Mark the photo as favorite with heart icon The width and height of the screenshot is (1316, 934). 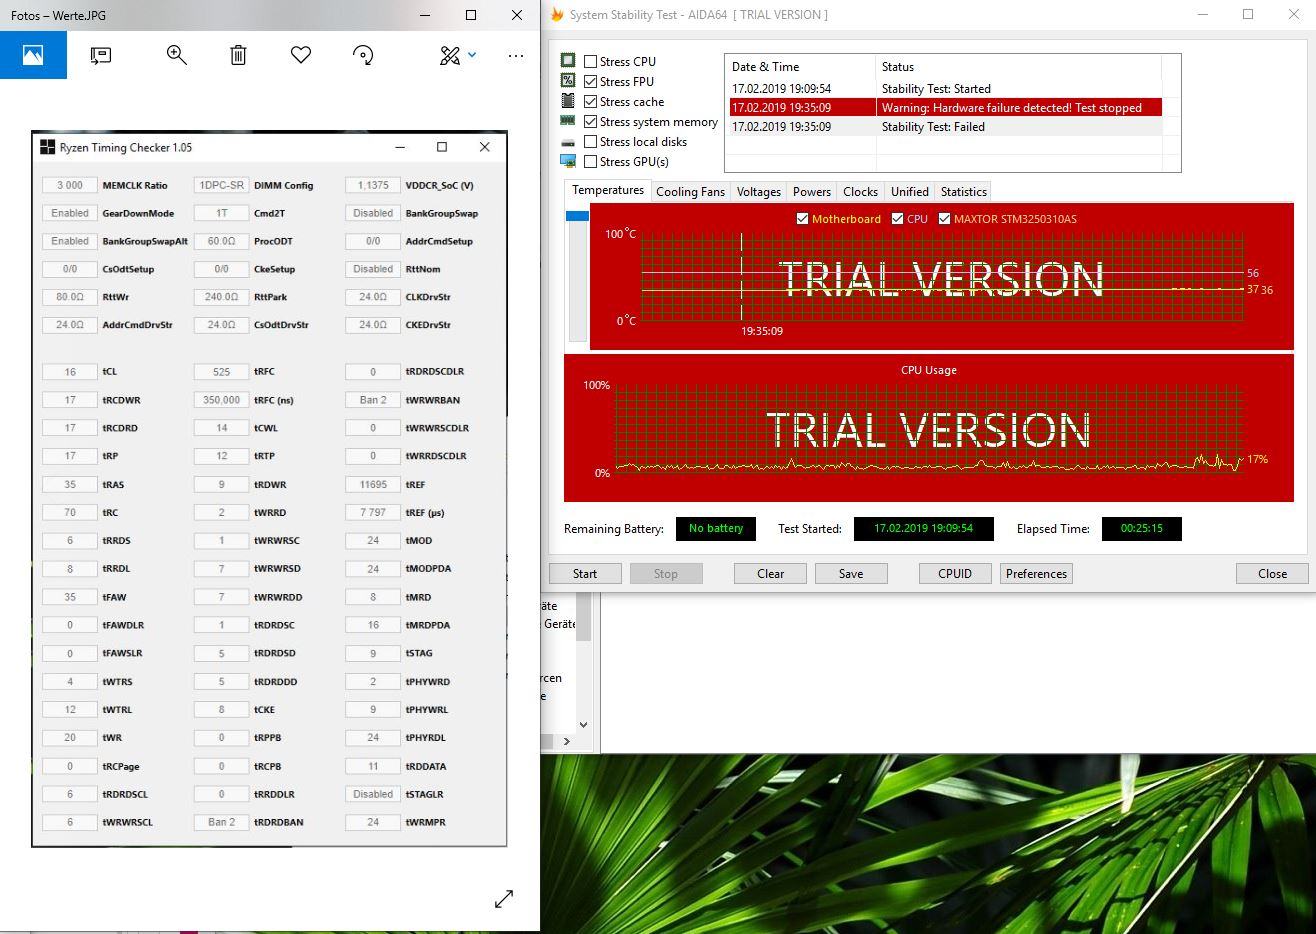(301, 56)
